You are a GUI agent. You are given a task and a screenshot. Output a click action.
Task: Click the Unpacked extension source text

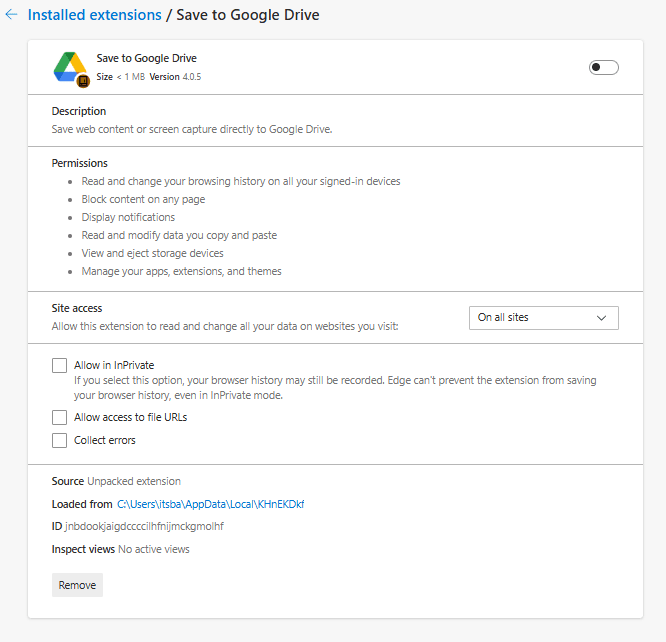pyautogui.click(x=134, y=481)
